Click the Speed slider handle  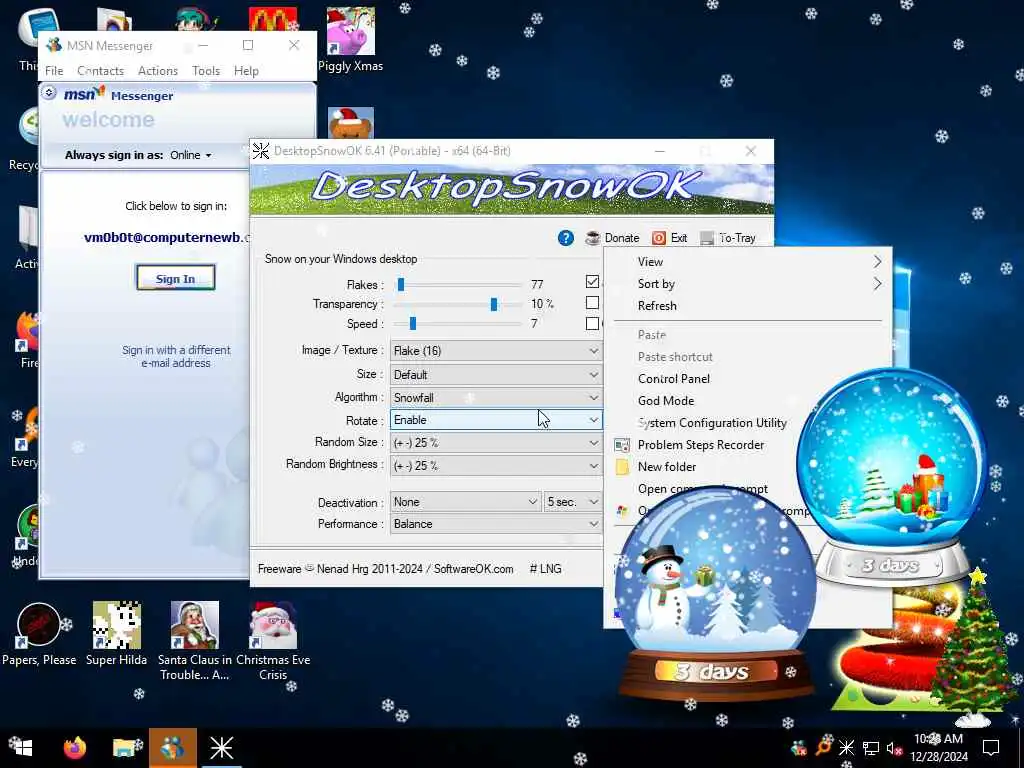tap(413, 323)
